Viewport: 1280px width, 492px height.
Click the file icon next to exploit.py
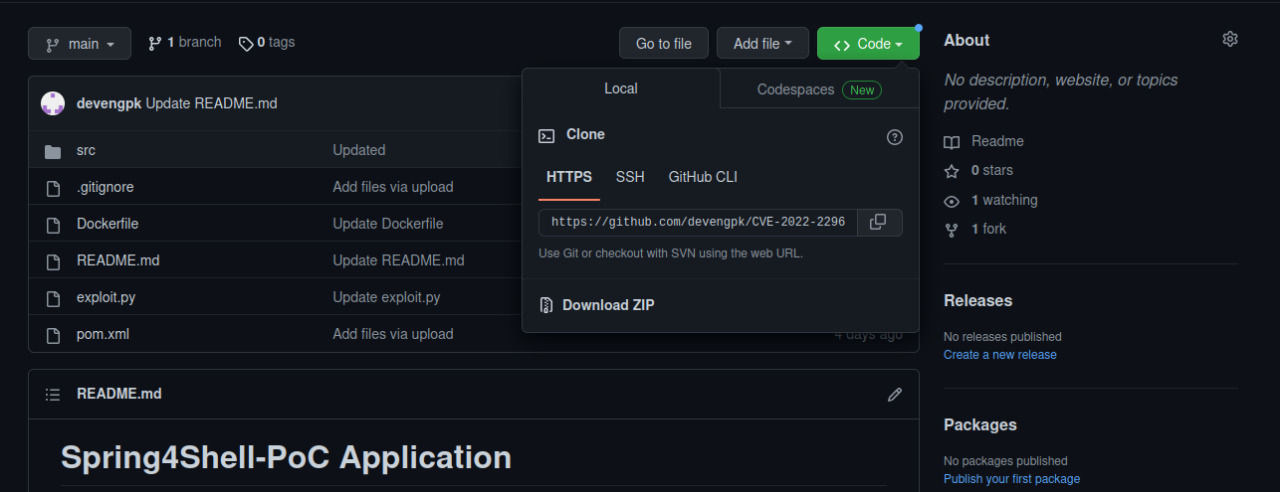click(x=53, y=298)
